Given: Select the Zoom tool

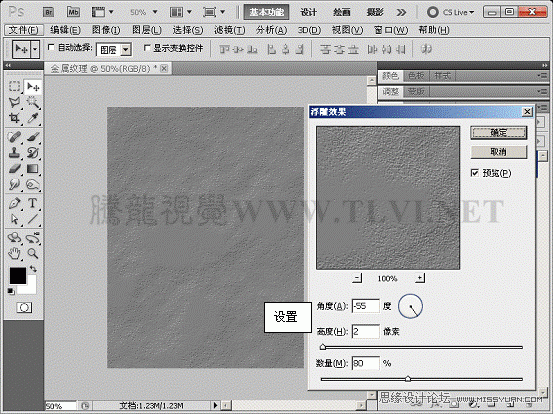Looking at the screenshot, I should click(x=33, y=253).
